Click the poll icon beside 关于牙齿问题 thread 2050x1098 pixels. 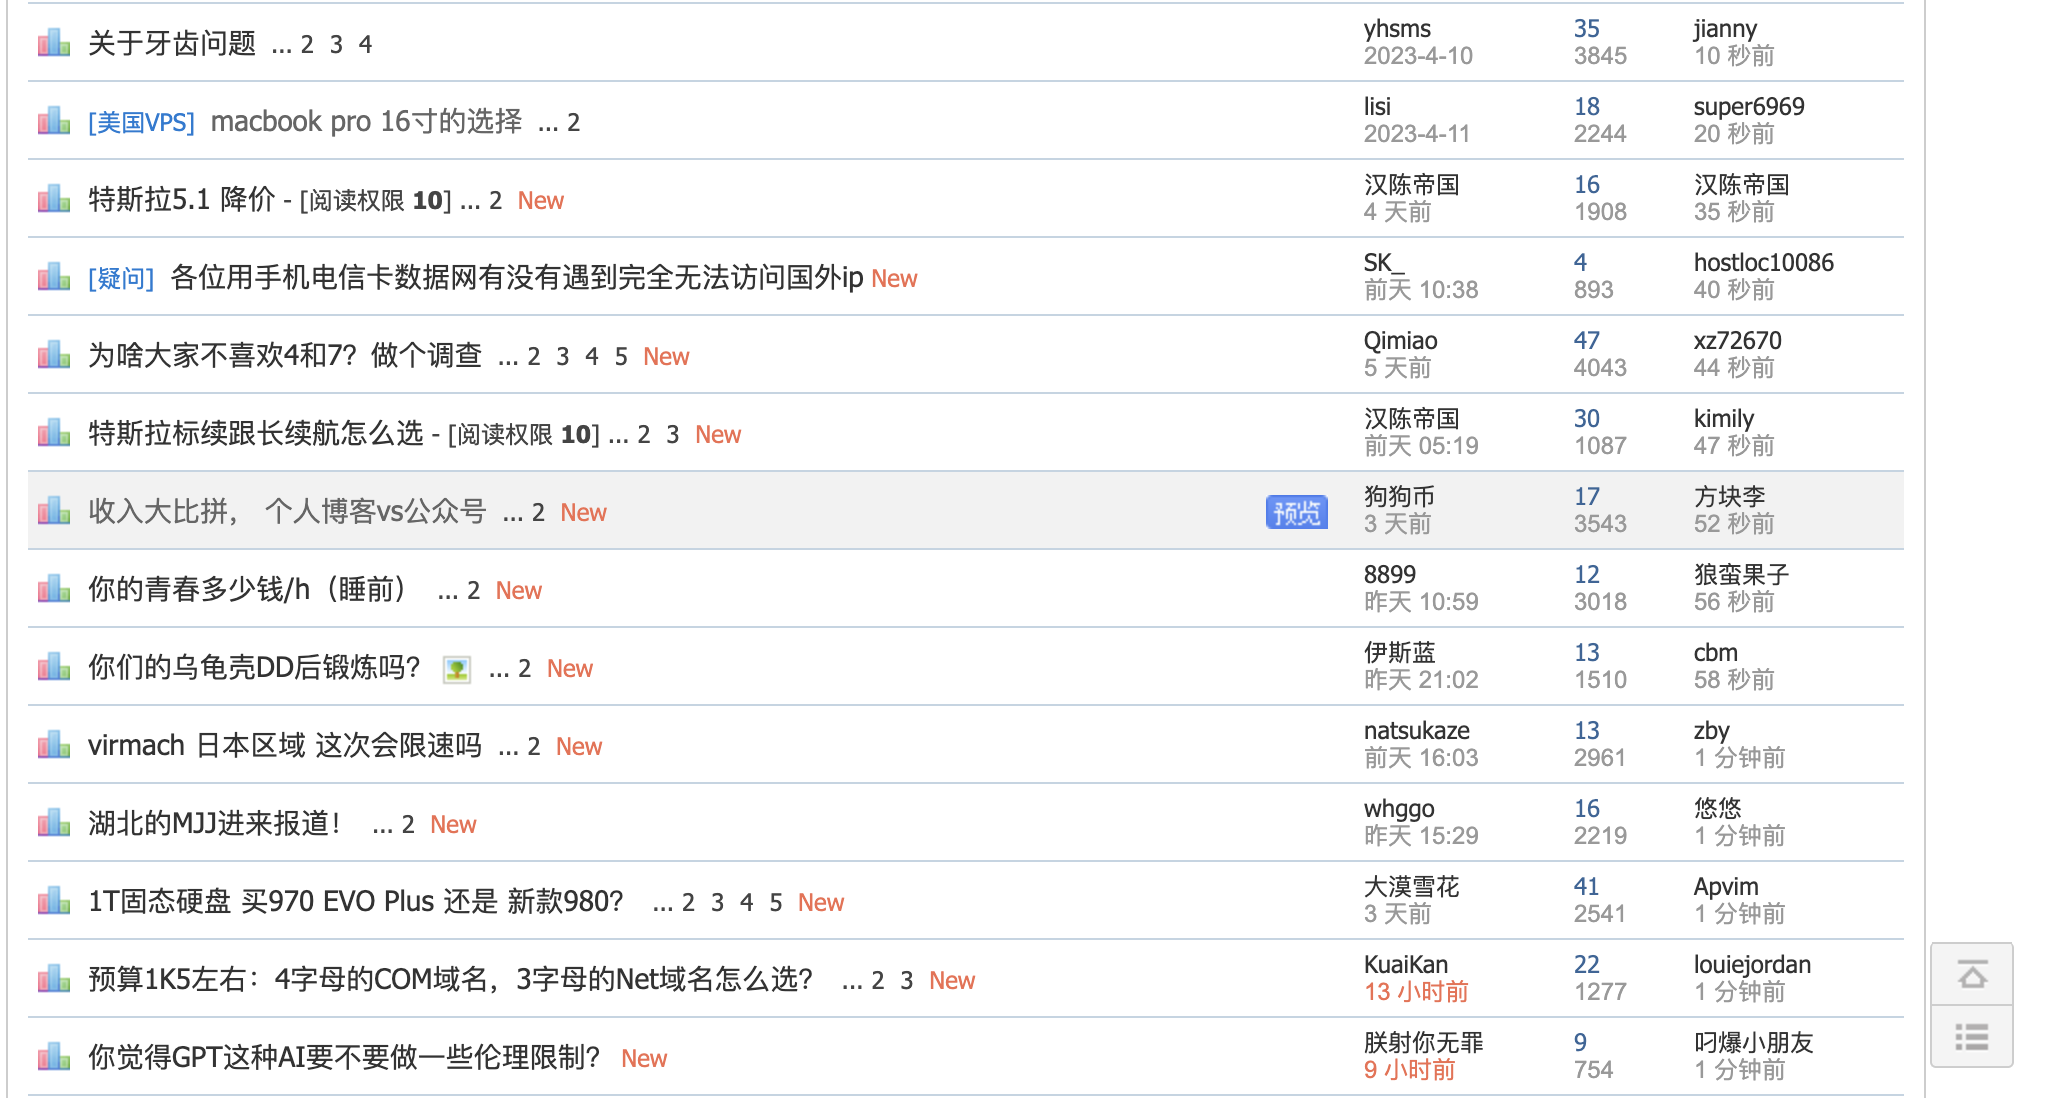(x=54, y=43)
